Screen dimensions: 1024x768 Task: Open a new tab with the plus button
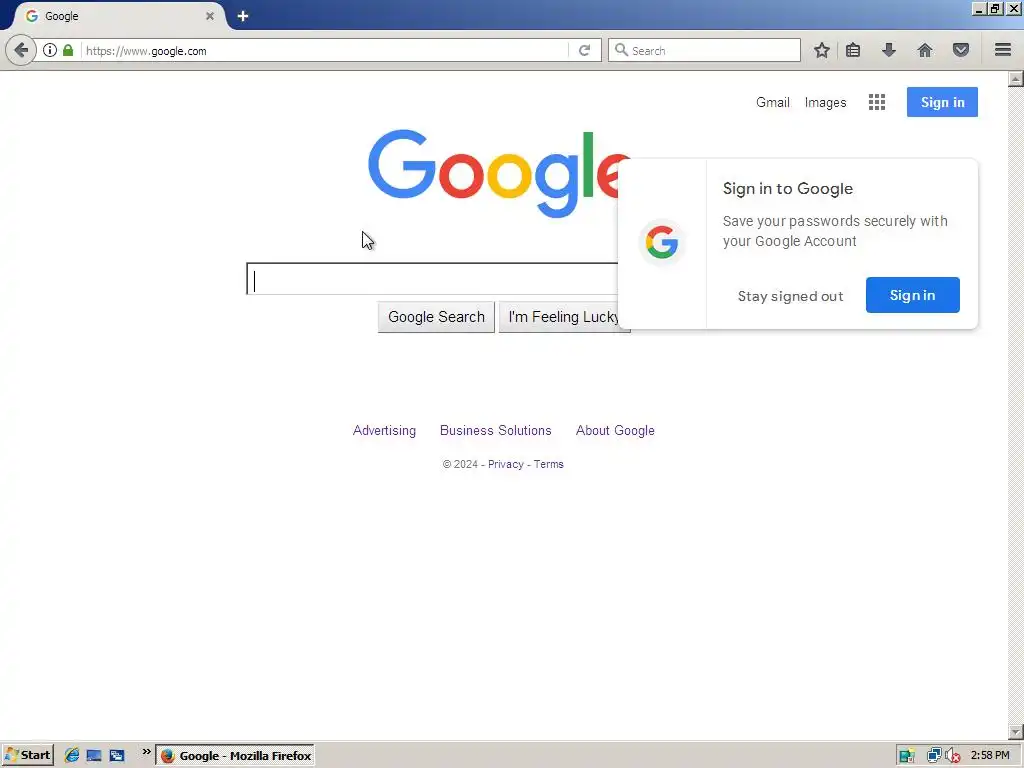coord(243,16)
